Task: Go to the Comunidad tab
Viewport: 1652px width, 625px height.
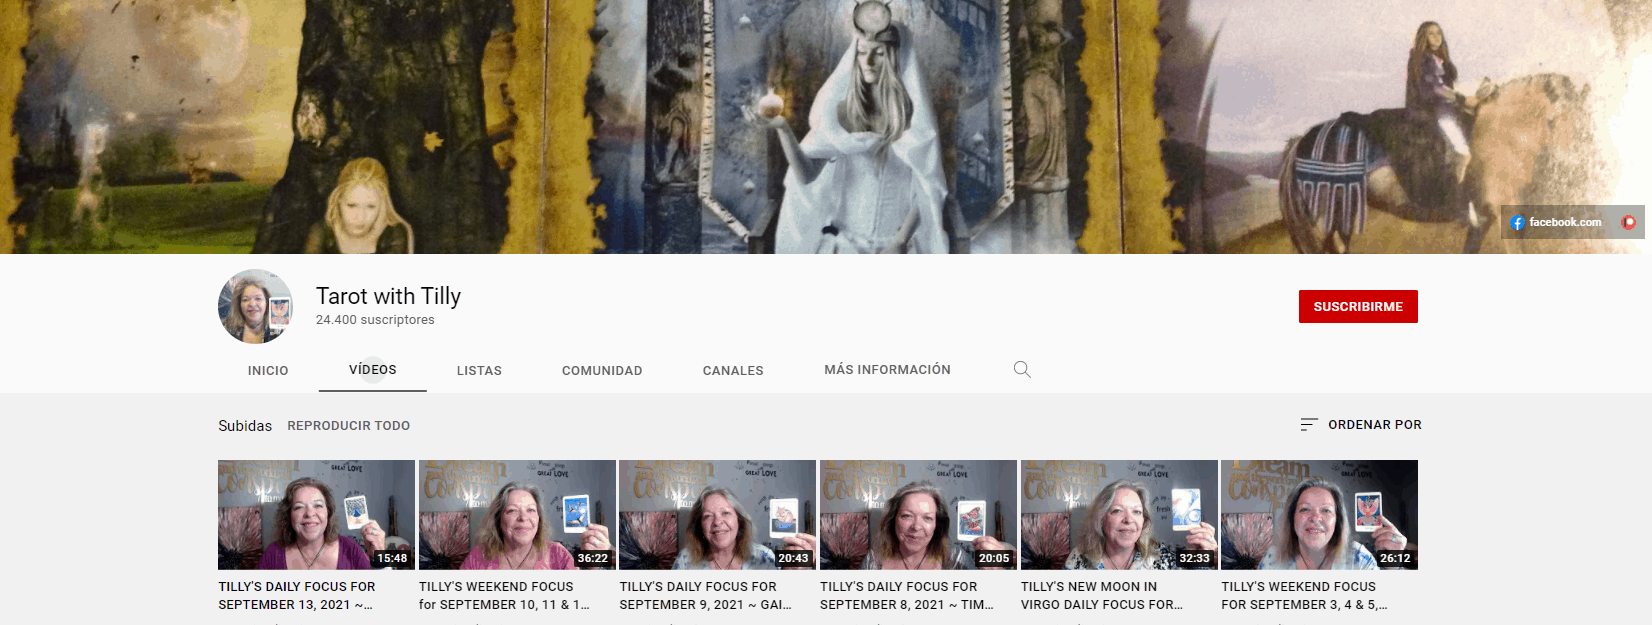Action: (x=602, y=370)
